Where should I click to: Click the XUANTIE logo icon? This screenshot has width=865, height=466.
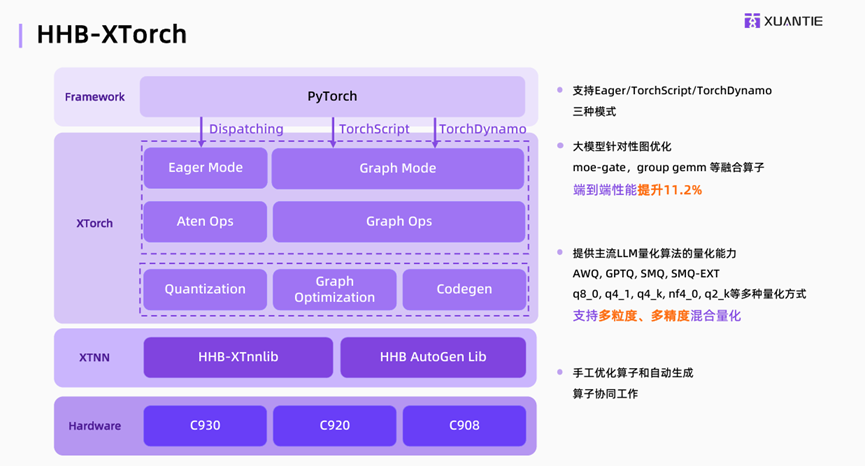tap(752, 21)
